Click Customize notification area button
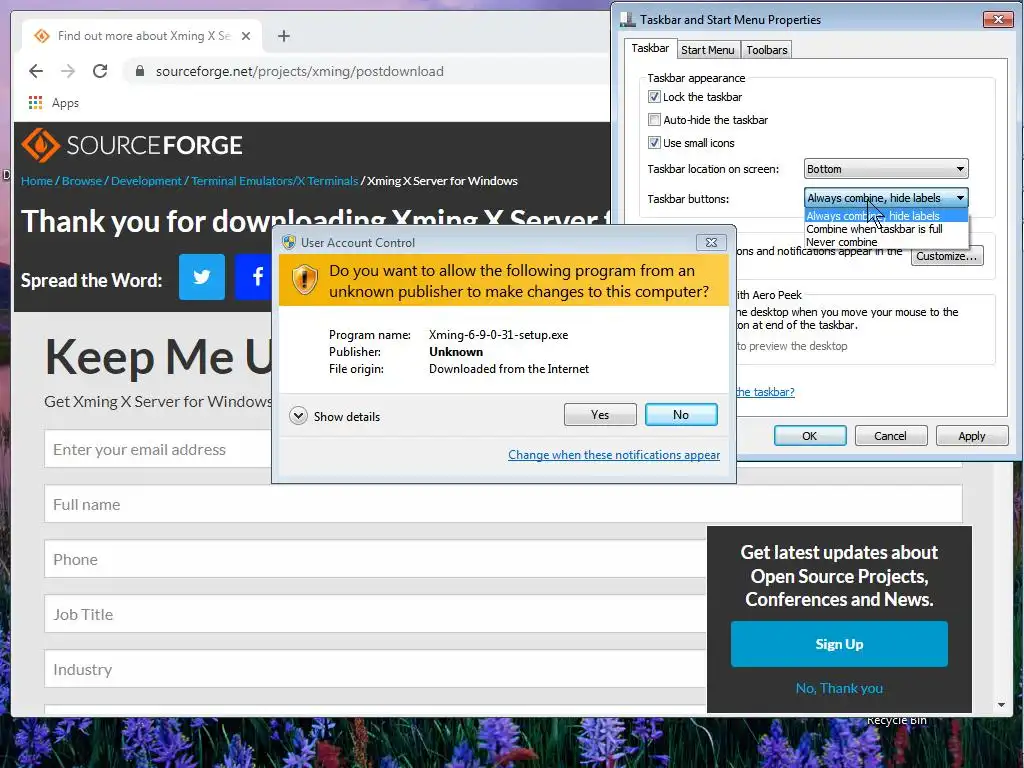 point(946,256)
